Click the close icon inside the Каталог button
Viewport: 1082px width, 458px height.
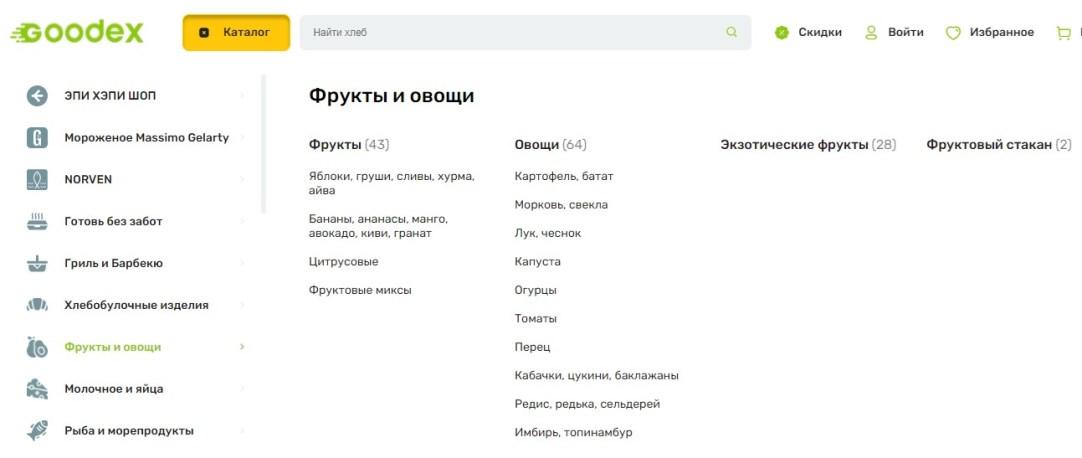pyautogui.click(x=204, y=32)
